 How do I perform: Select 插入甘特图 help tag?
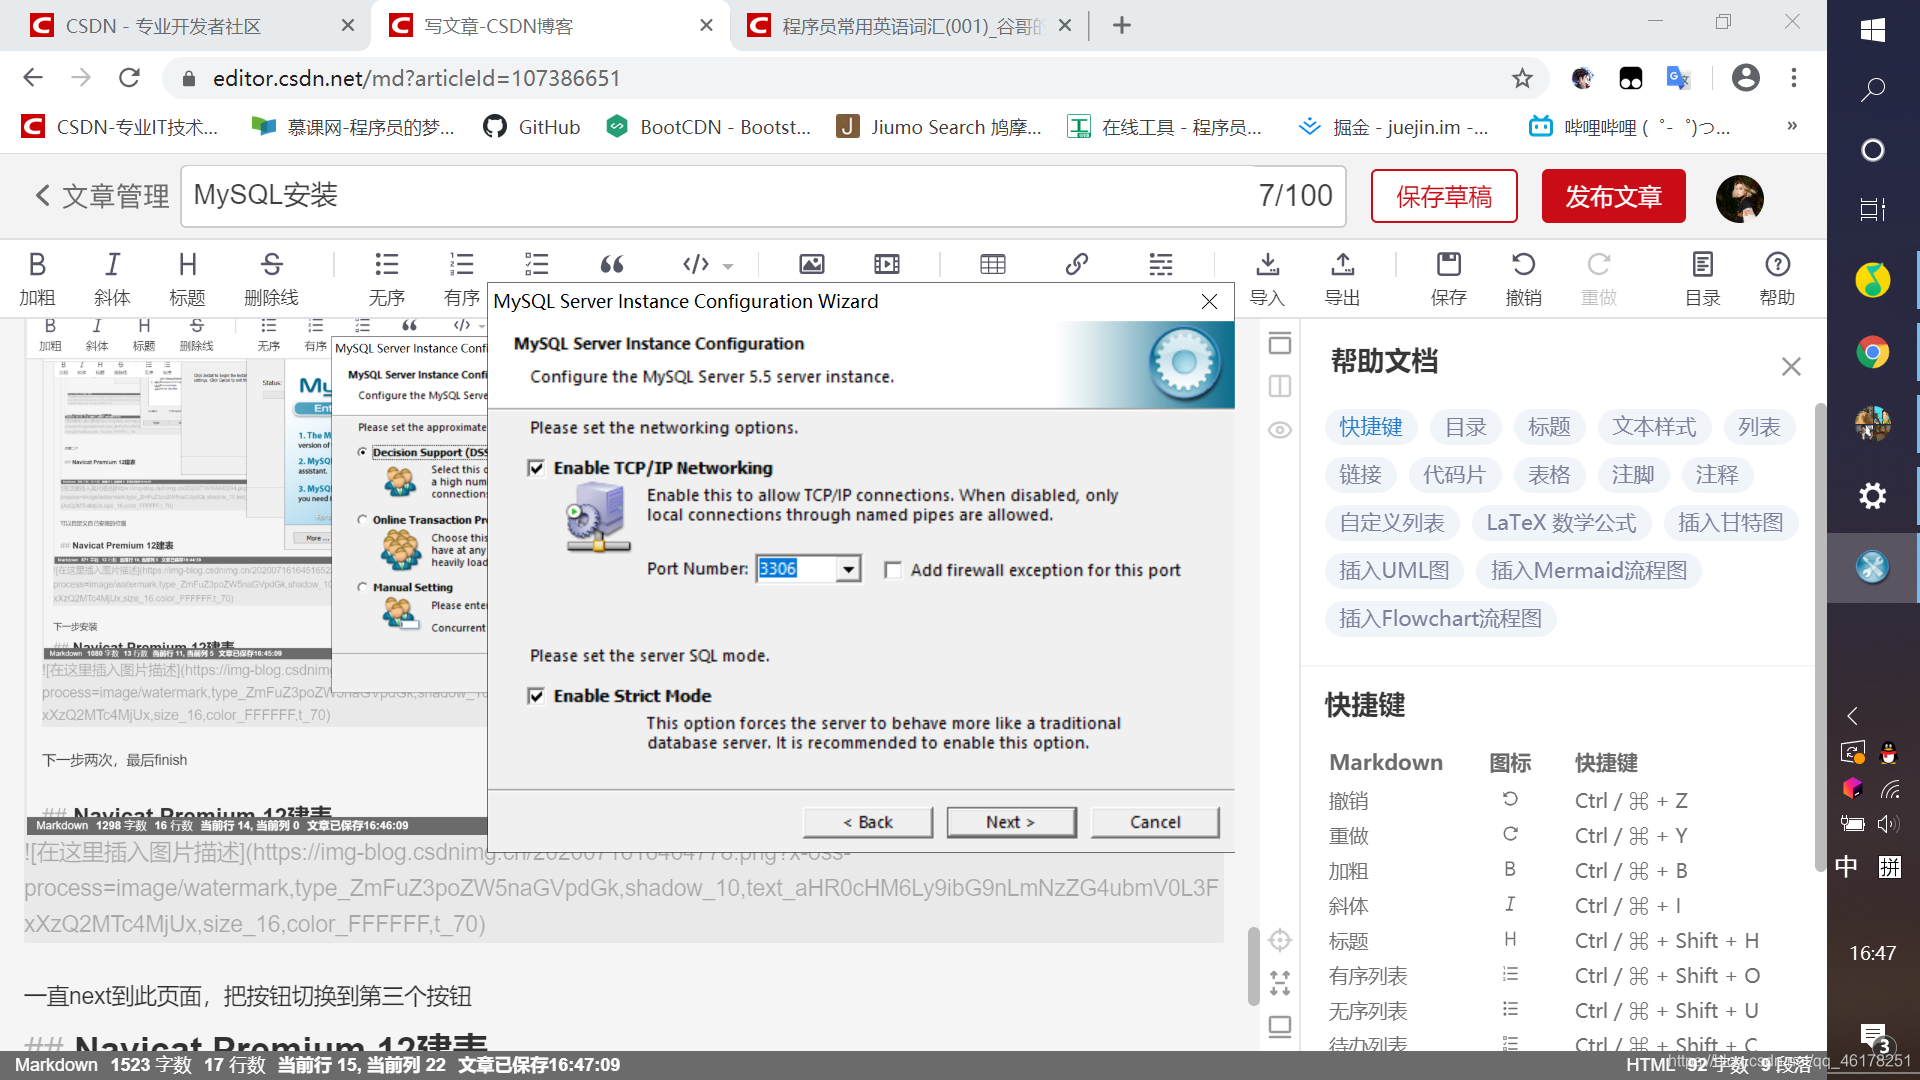(1730, 523)
